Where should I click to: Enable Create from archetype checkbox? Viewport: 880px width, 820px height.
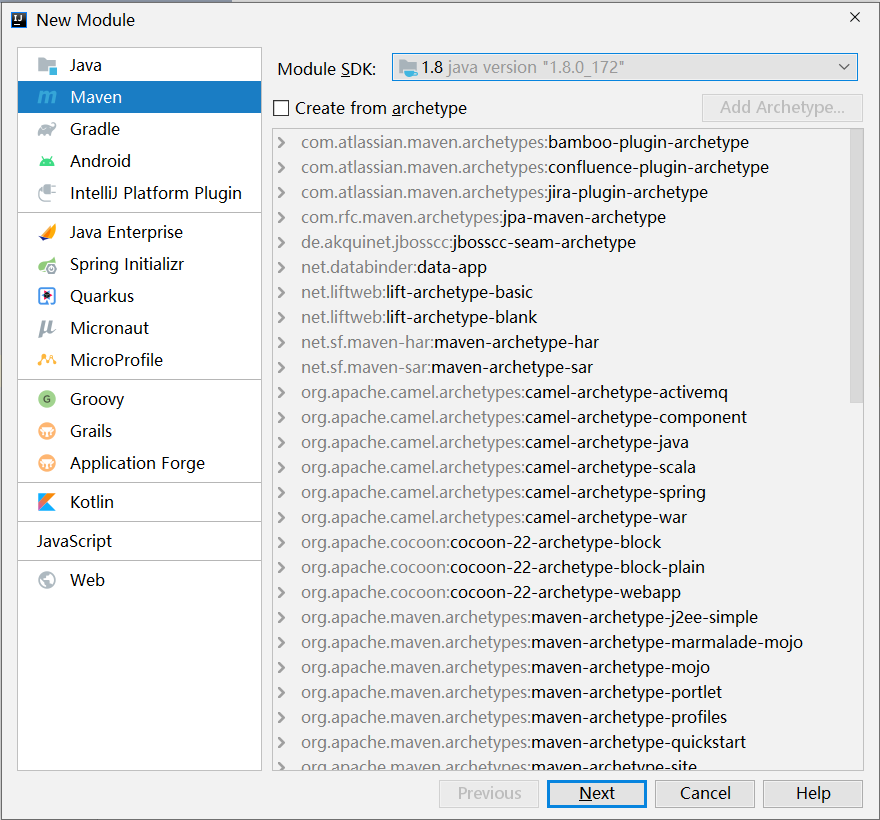(x=281, y=108)
